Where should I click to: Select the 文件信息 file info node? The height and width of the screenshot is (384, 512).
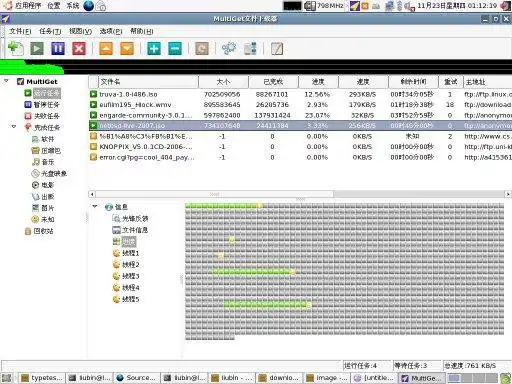130,230
